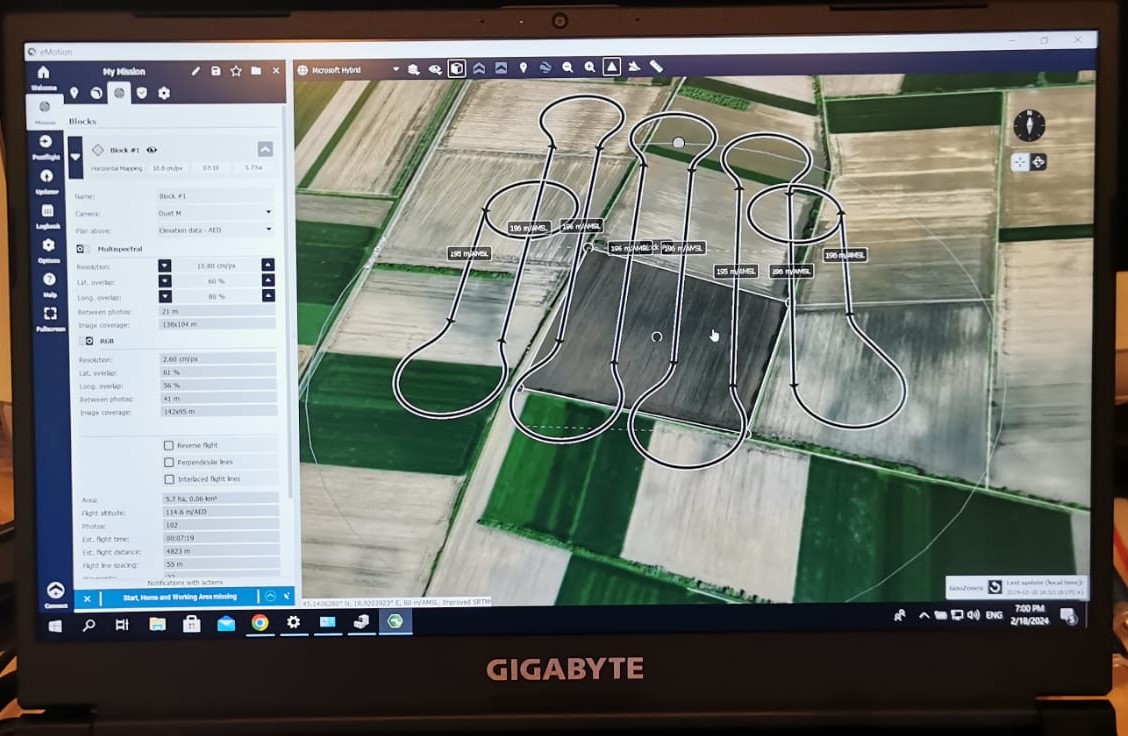Click the Name field containing Block #1
The image size is (1128, 736).
216,196
